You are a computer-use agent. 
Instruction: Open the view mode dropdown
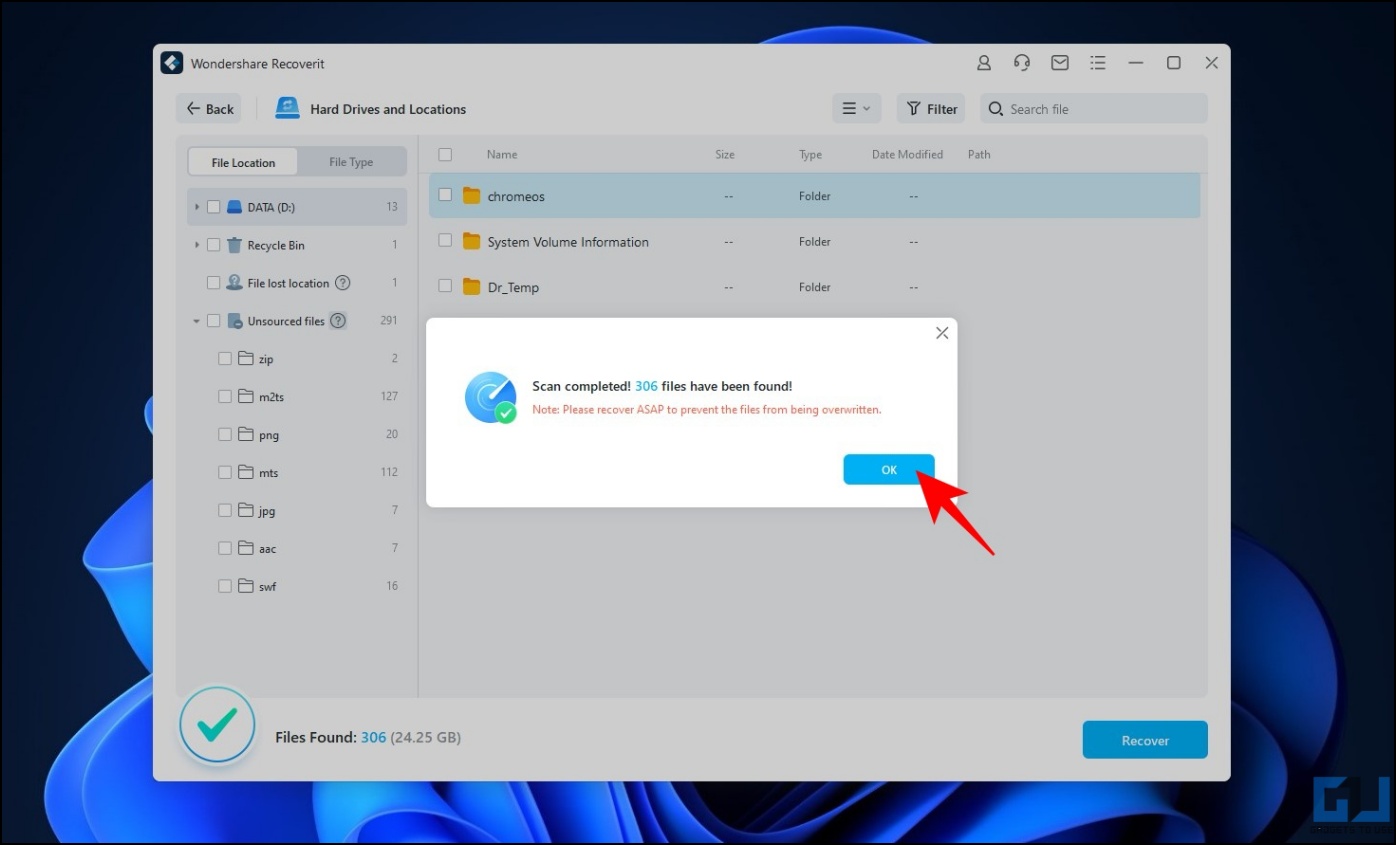856,109
